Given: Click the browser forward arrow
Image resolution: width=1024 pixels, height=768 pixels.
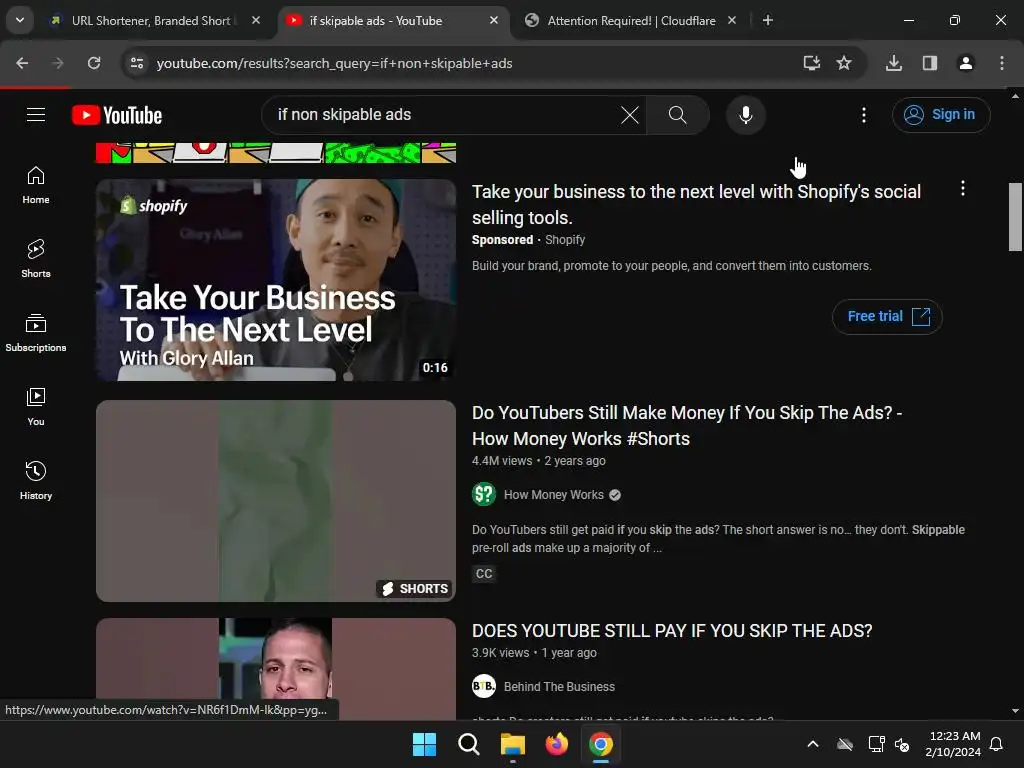Looking at the screenshot, I should tap(58, 63).
